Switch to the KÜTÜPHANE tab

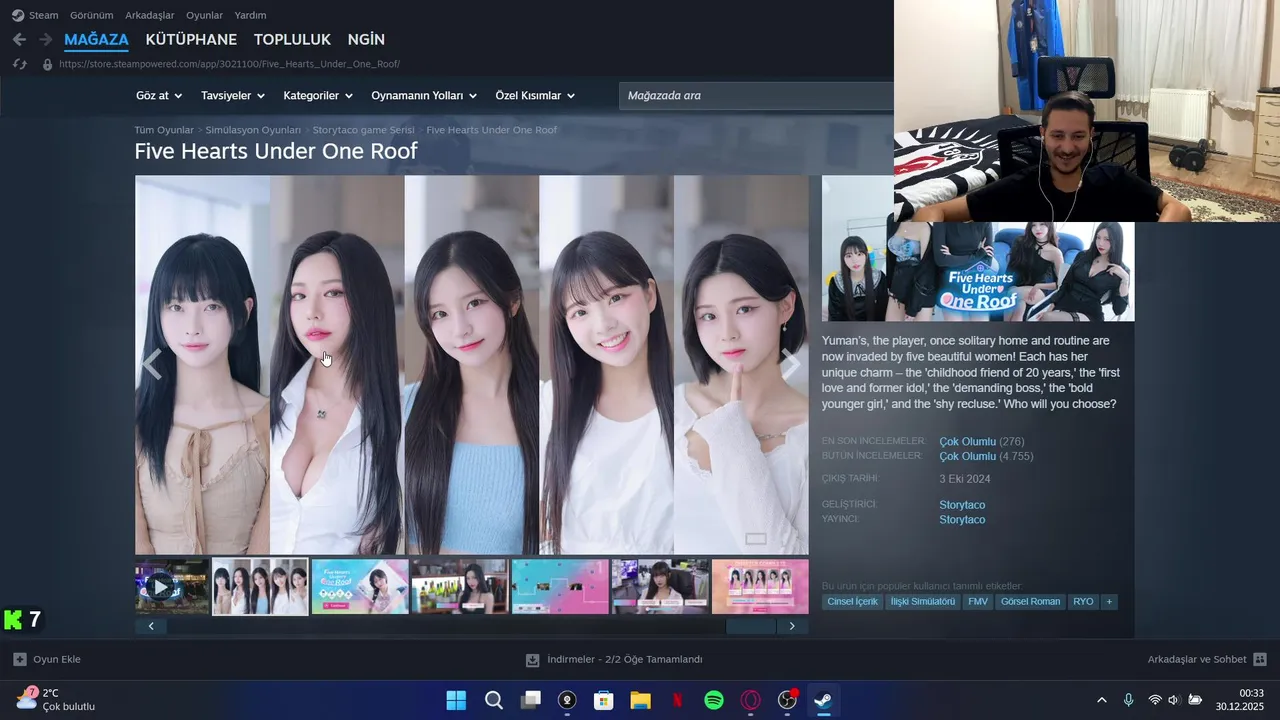coord(191,40)
